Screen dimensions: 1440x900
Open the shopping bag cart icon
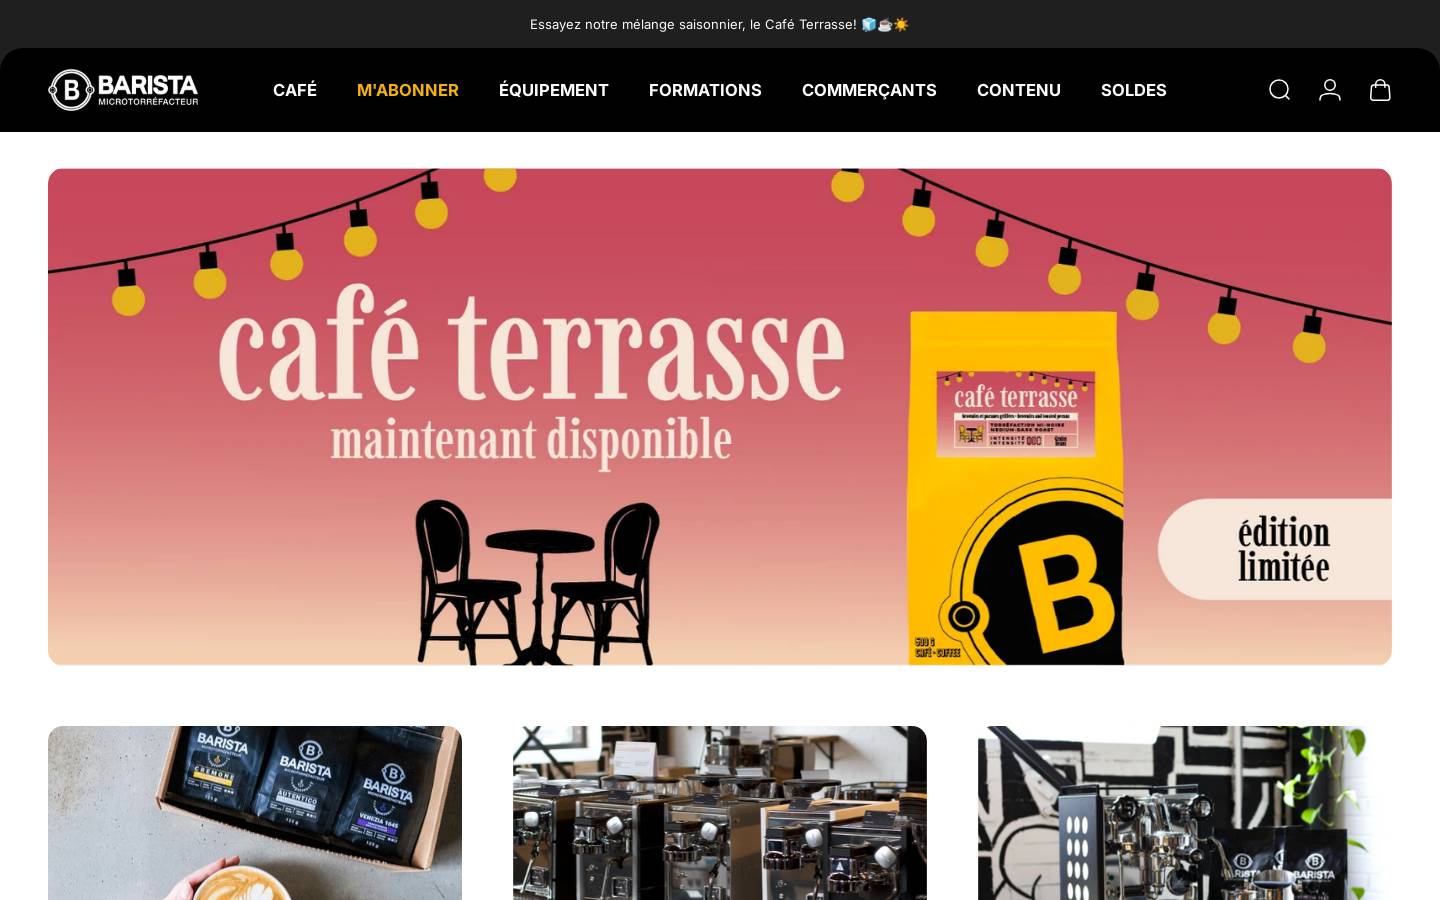[x=1380, y=90]
